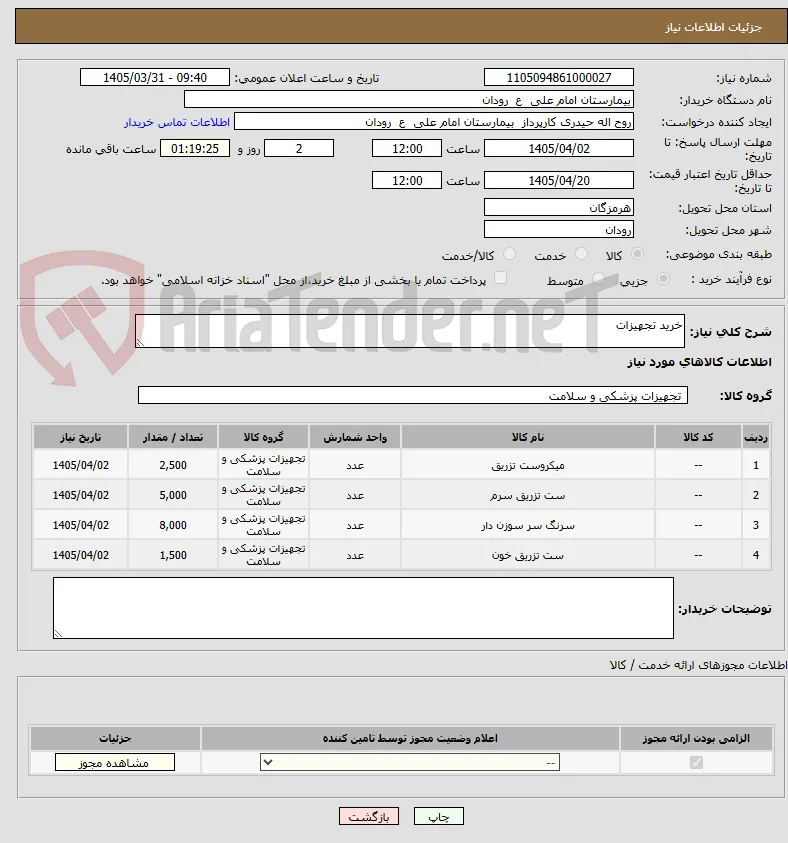Click the چاپ print button
This screenshot has height=843, width=788.
[x=439, y=816]
